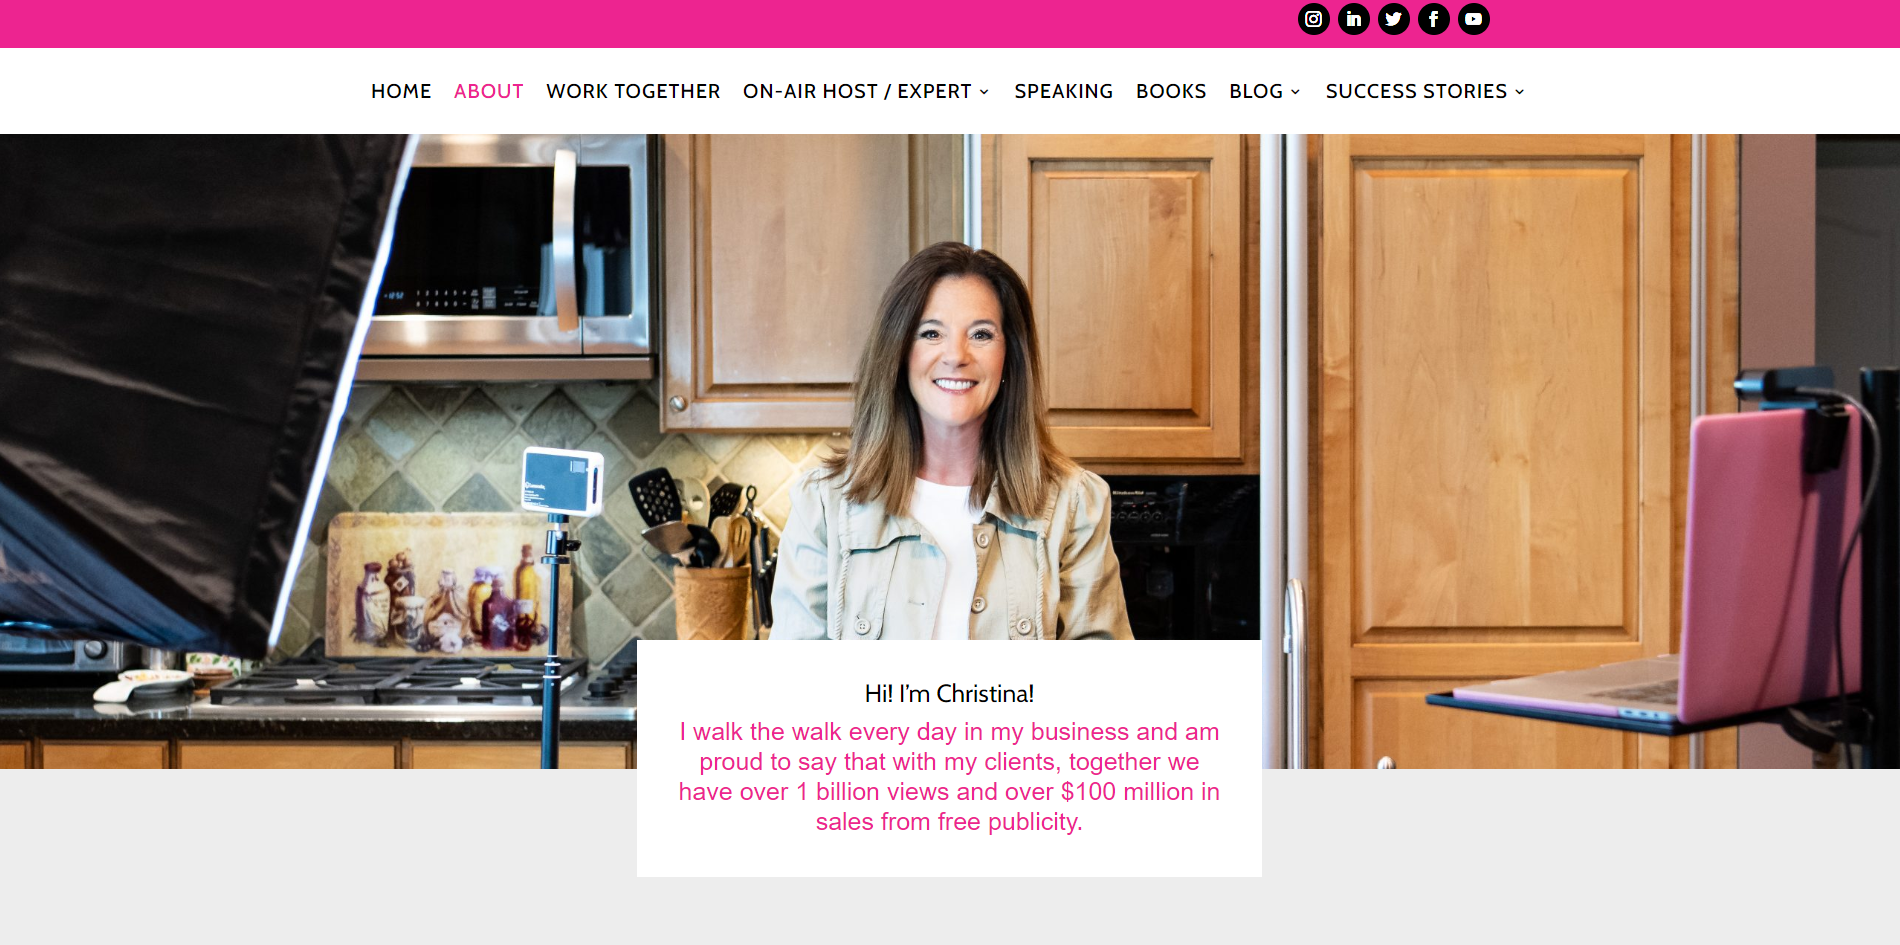Open the YouTube social icon
1900x945 pixels.
click(1473, 19)
